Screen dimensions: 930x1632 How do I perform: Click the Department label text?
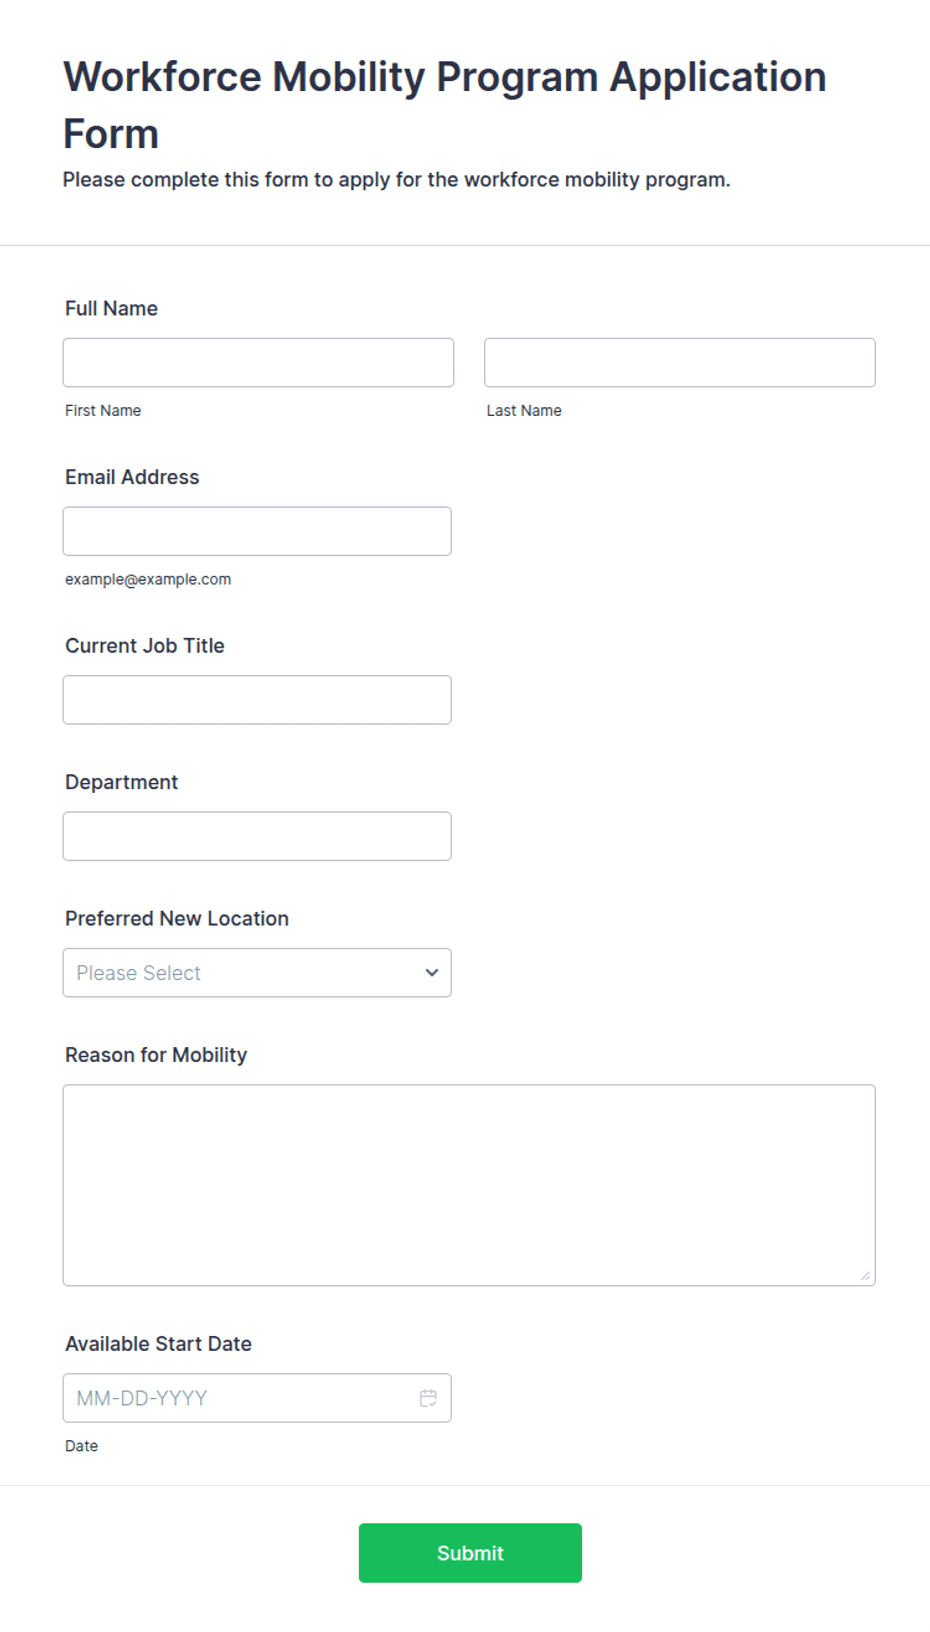click(121, 783)
